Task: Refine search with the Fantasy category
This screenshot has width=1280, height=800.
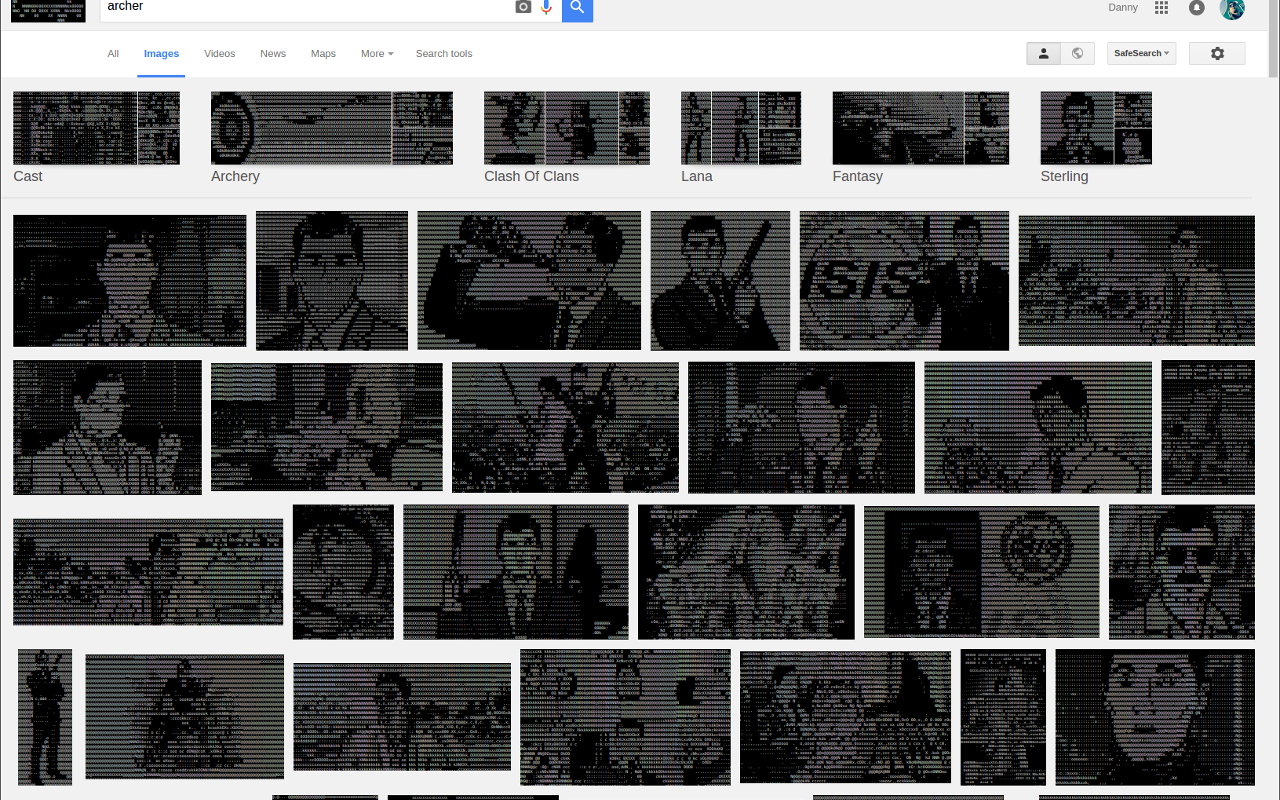Action: pyautogui.click(x=921, y=138)
